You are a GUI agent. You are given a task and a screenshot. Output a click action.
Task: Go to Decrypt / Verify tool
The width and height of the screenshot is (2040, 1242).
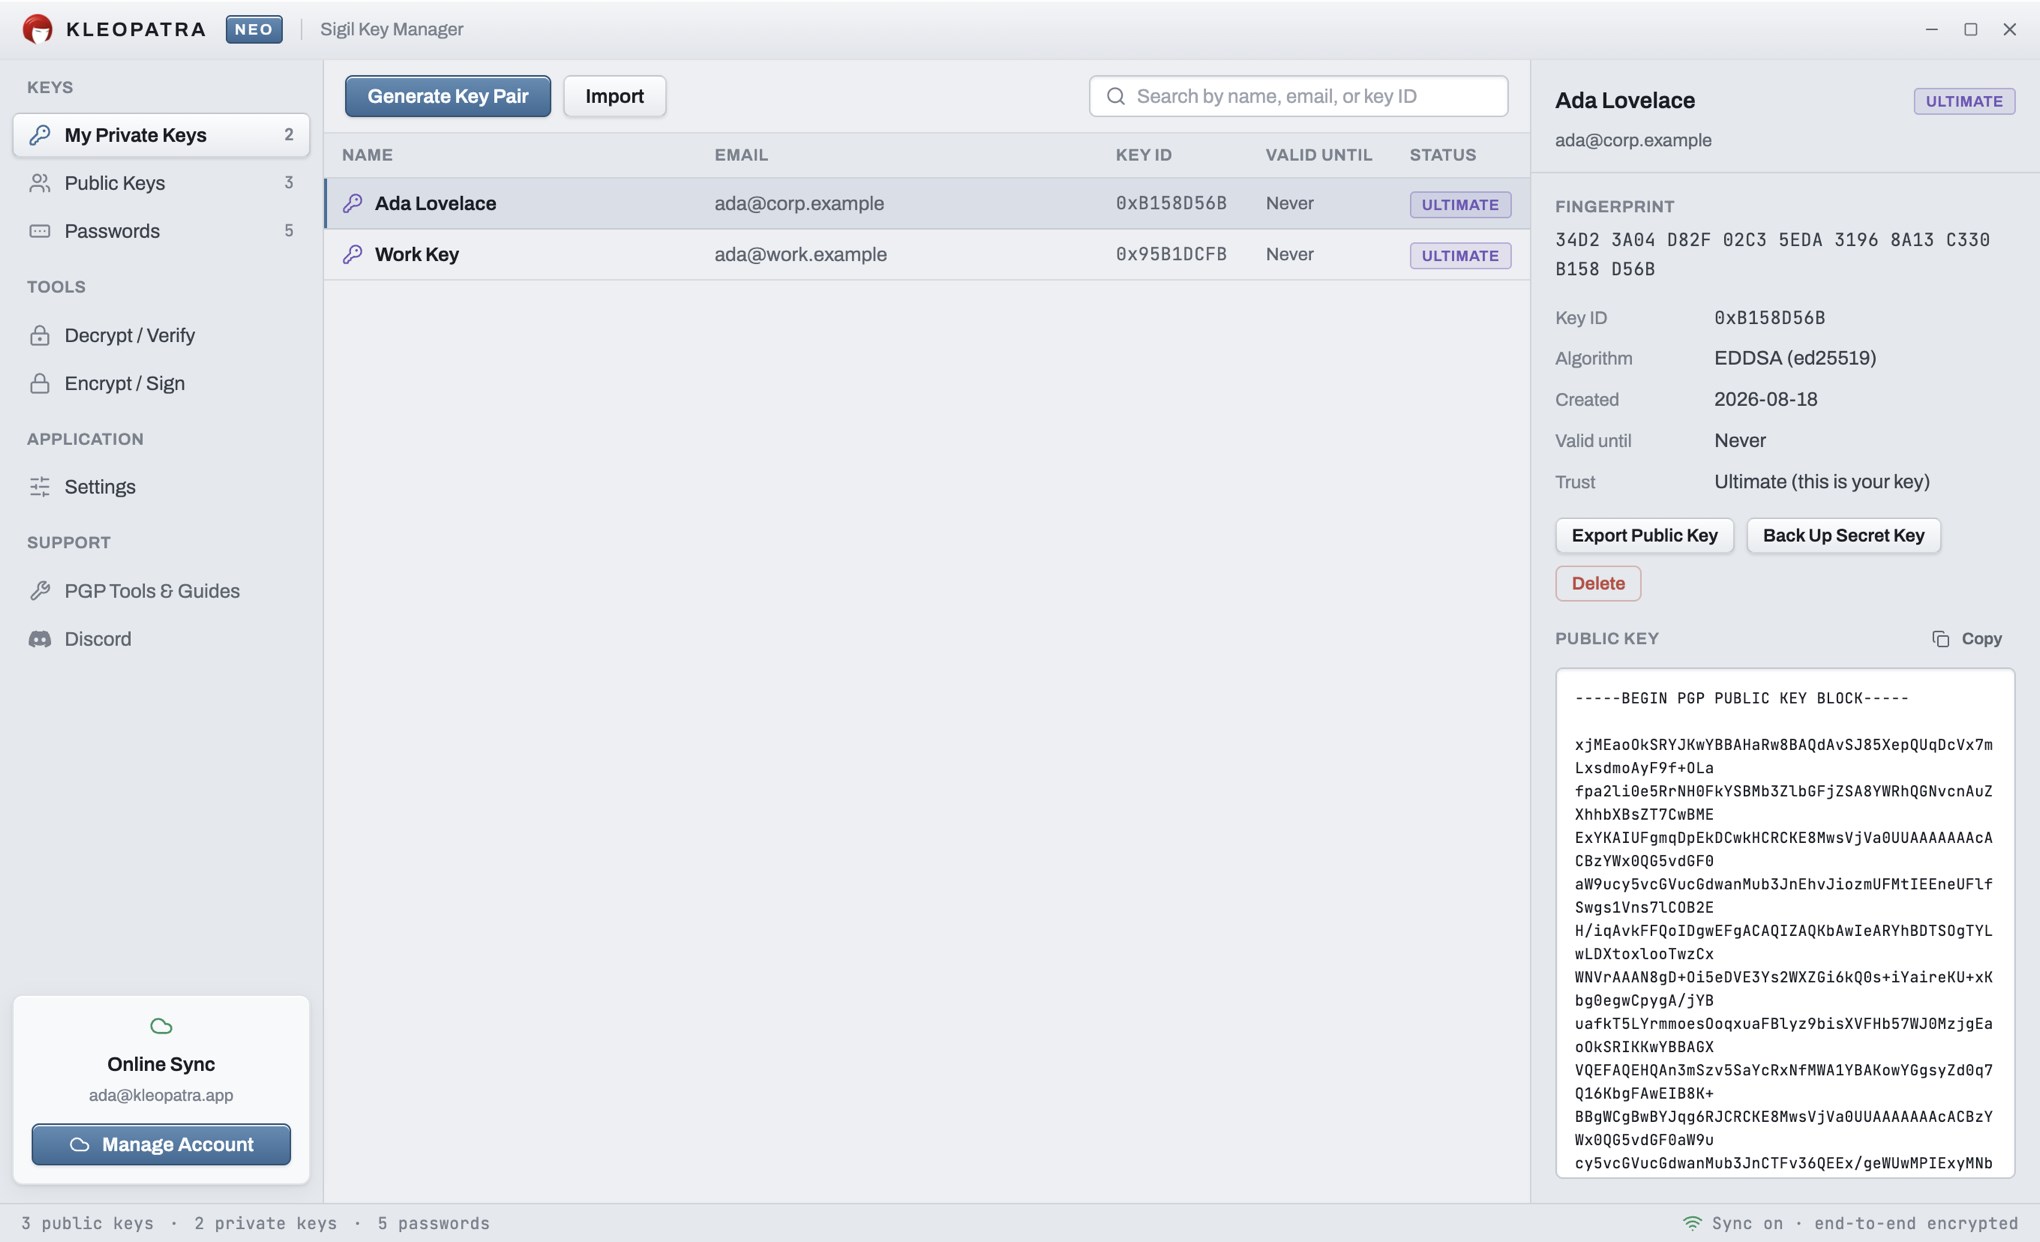point(161,335)
